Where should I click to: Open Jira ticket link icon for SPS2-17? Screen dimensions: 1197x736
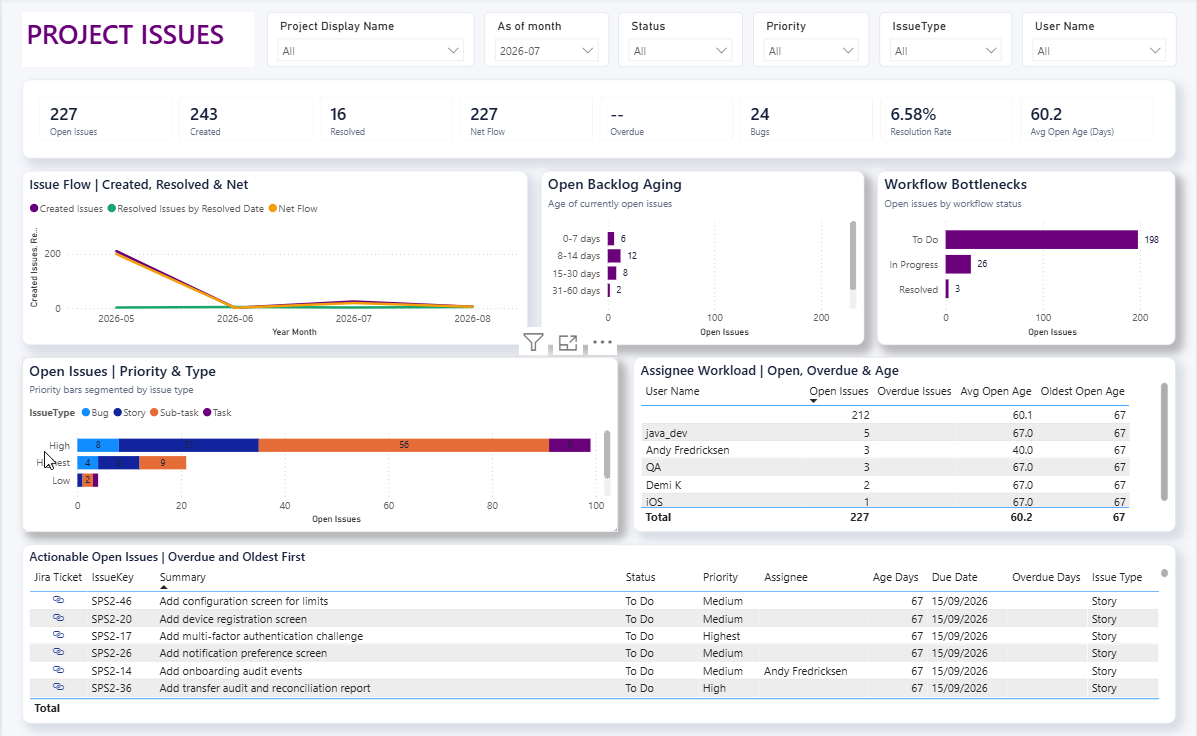coord(58,635)
